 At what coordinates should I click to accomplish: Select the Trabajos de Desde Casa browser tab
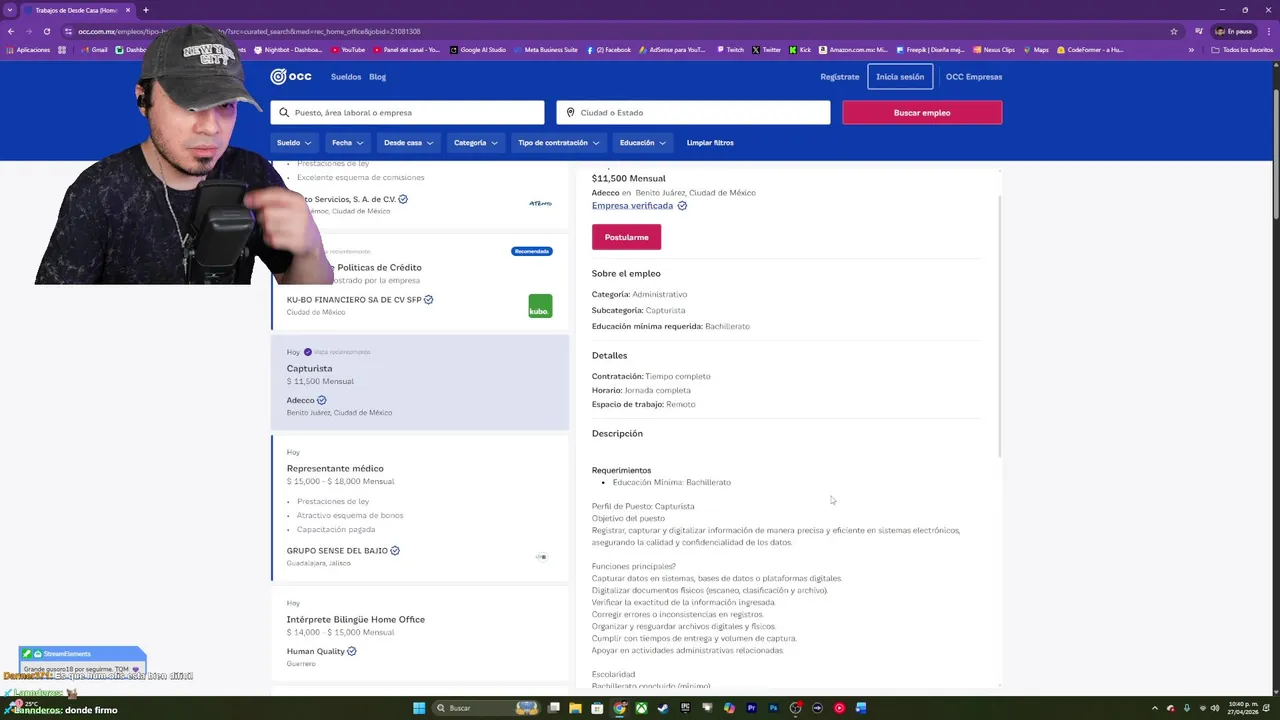tap(76, 10)
